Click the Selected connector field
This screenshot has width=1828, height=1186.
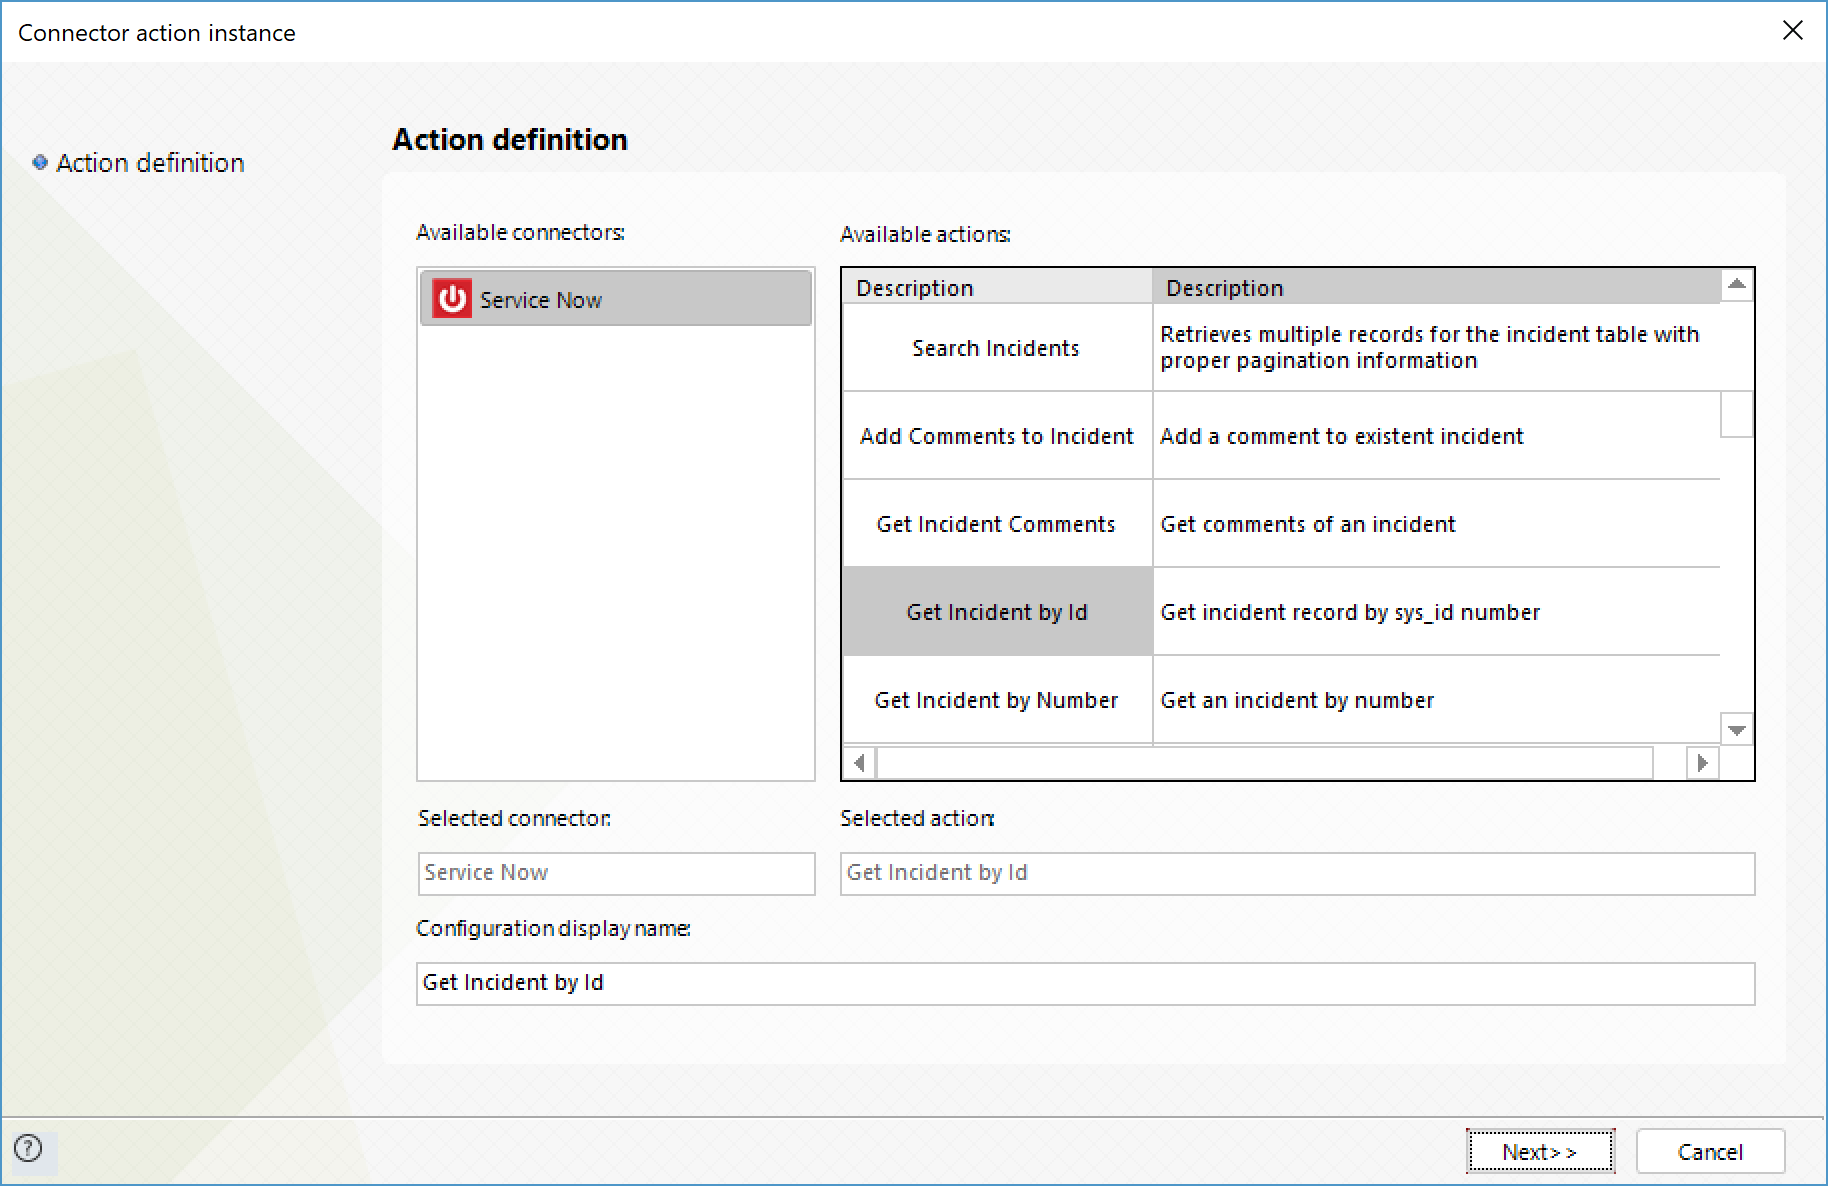click(616, 873)
